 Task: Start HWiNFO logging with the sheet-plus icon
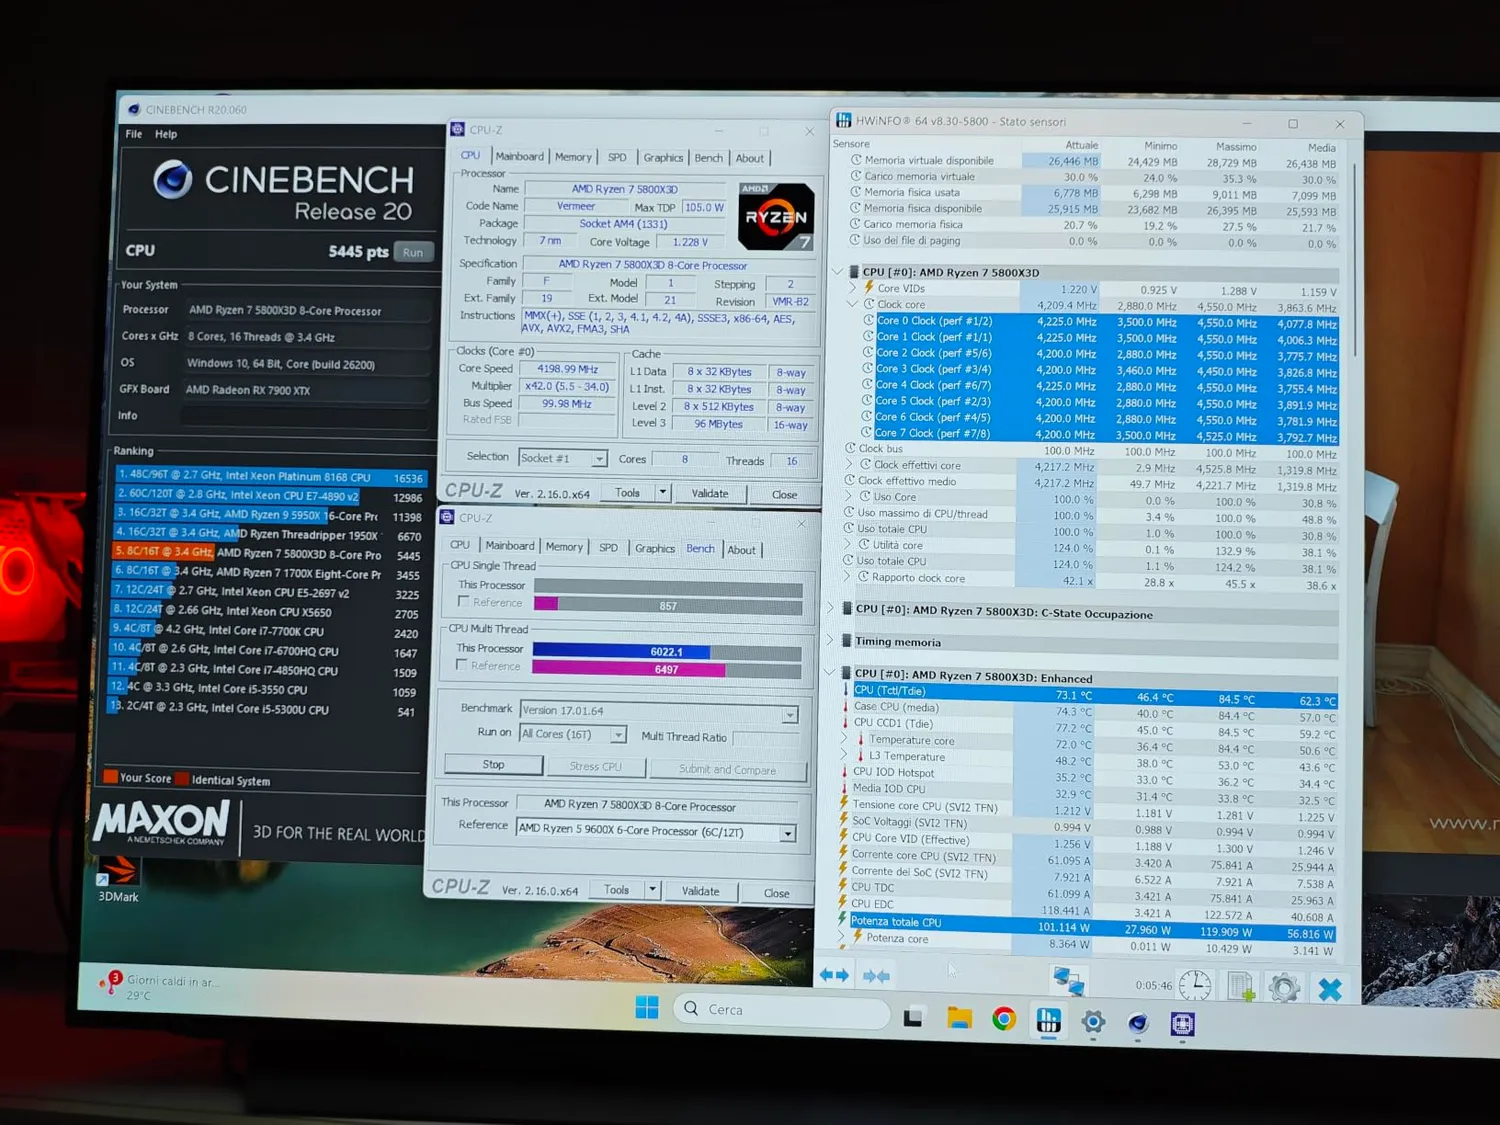pos(1241,987)
